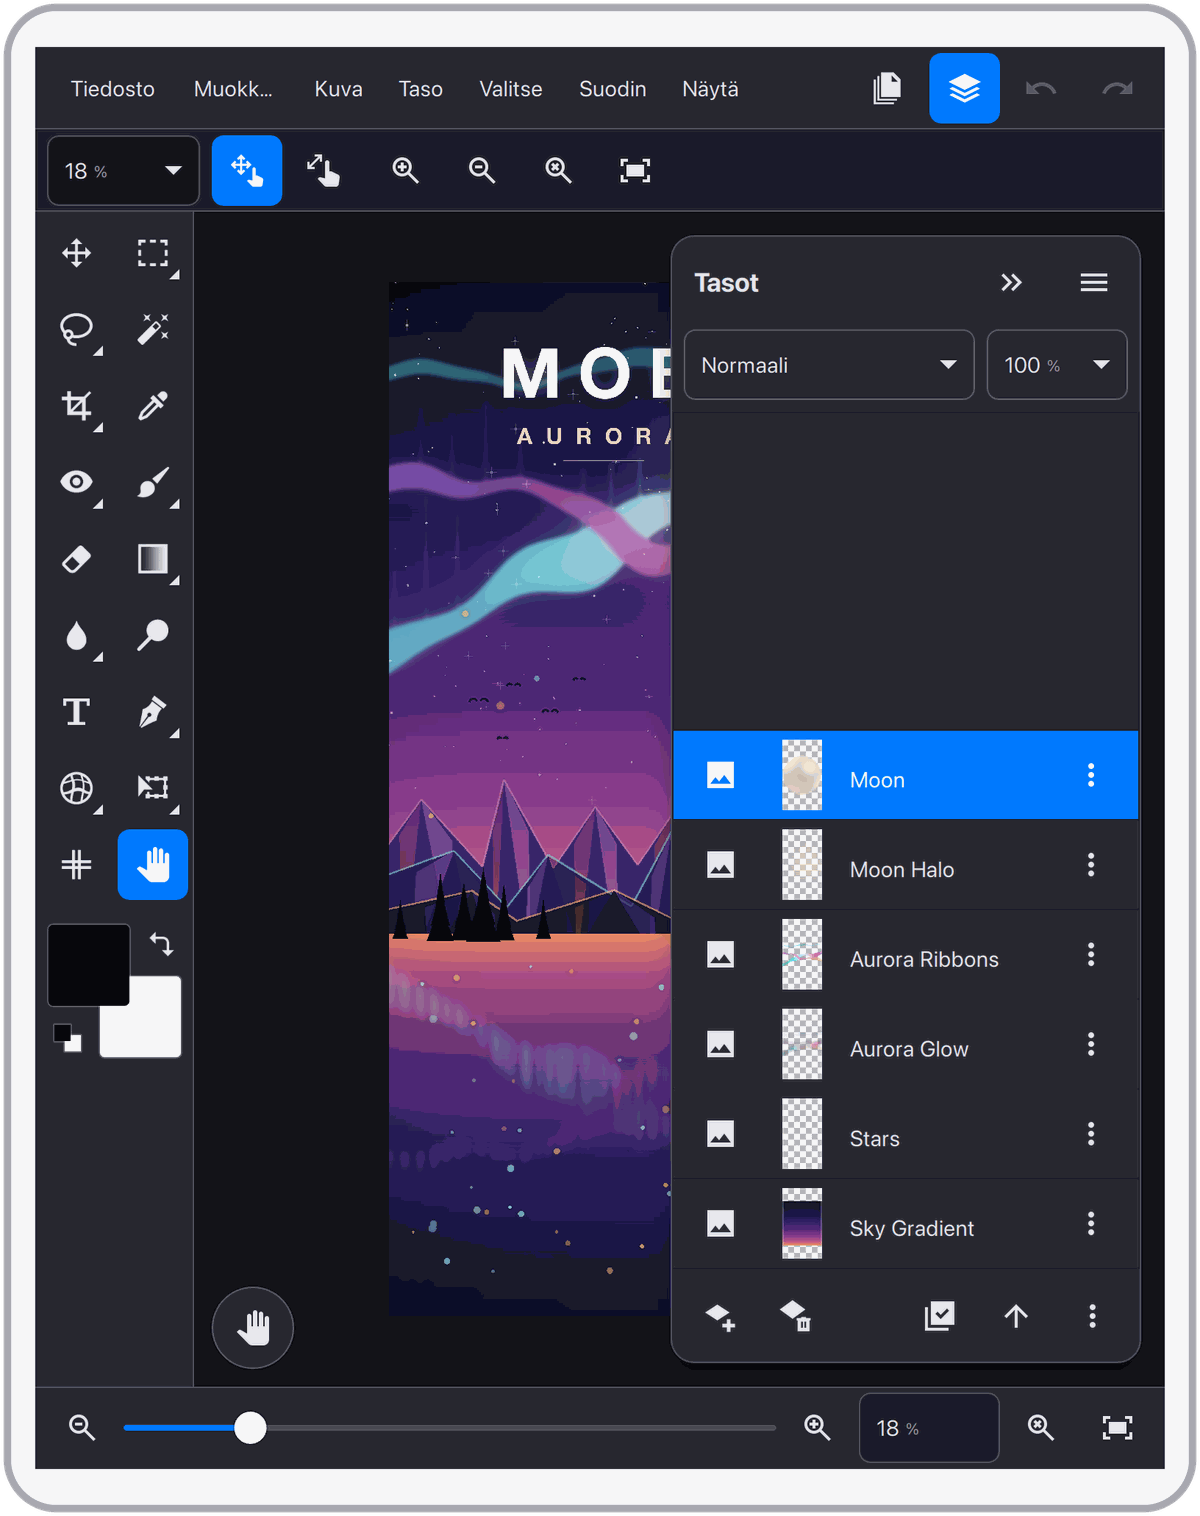This screenshot has height=1516, width=1200.
Task: Click the zoom slider handle
Action: click(x=250, y=1428)
